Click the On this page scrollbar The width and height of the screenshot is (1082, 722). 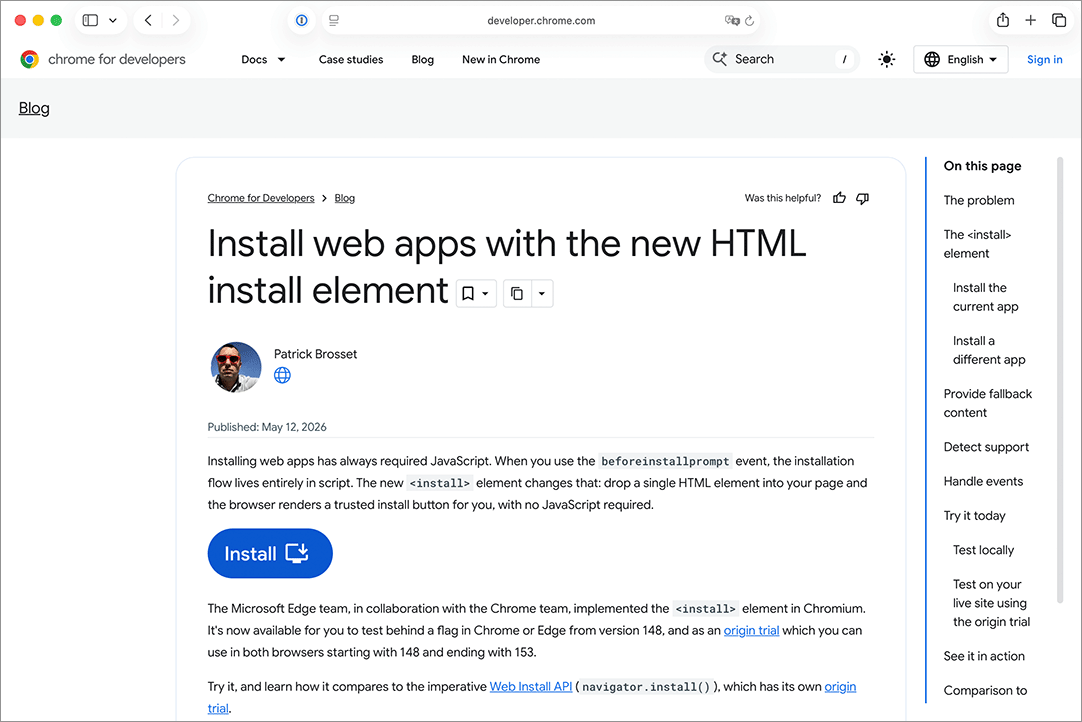pyautogui.click(x=1060, y=381)
